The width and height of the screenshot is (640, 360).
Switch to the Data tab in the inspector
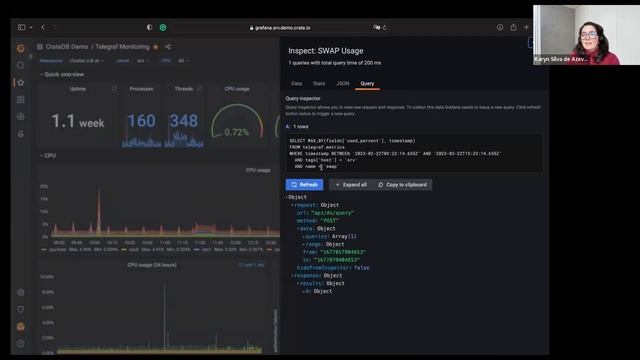tap(296, 83)
